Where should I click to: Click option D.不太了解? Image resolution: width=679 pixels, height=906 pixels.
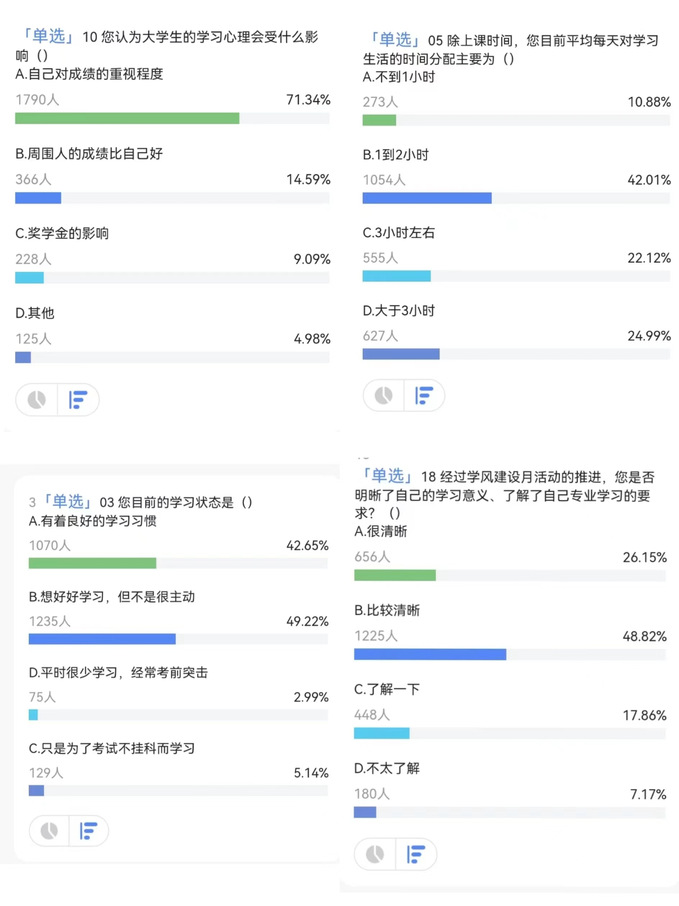pos(387,768)
